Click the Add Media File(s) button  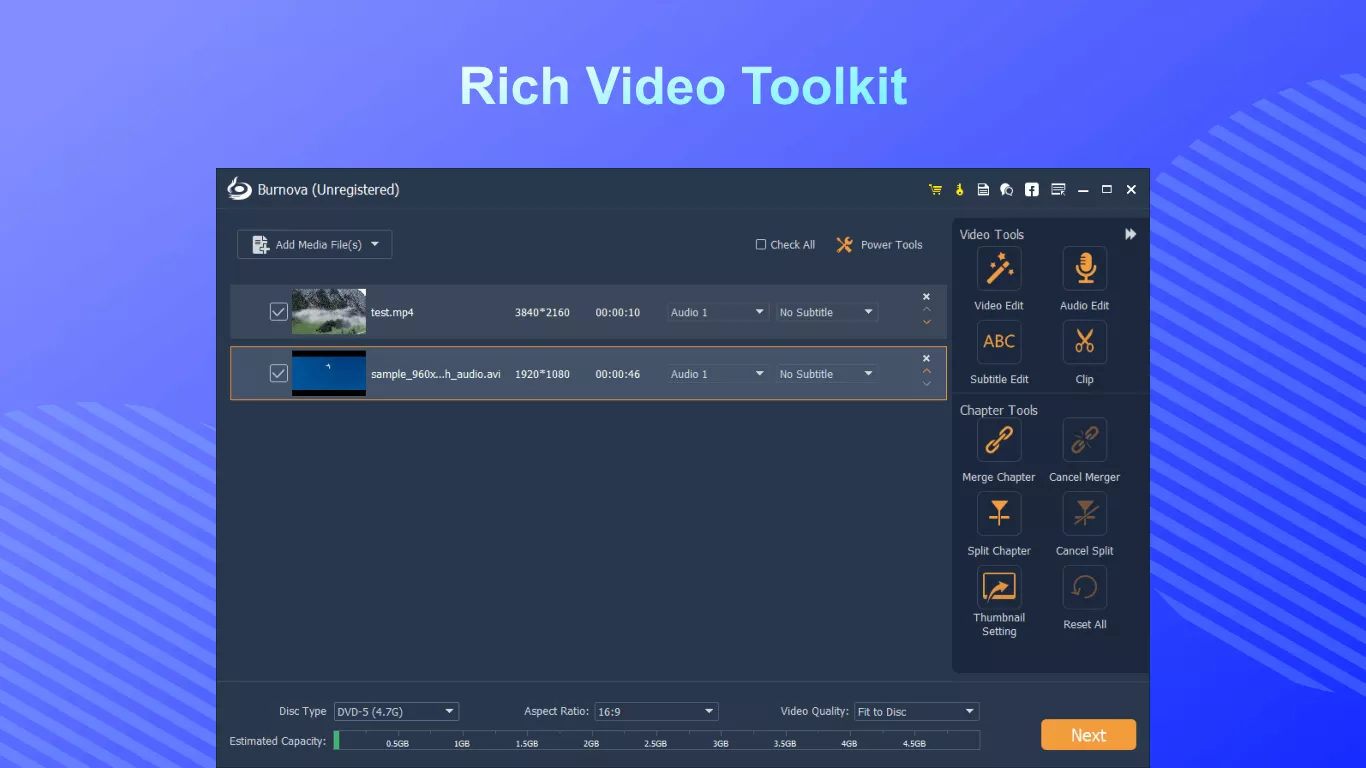pyautogui.click(x=314, y=245)
